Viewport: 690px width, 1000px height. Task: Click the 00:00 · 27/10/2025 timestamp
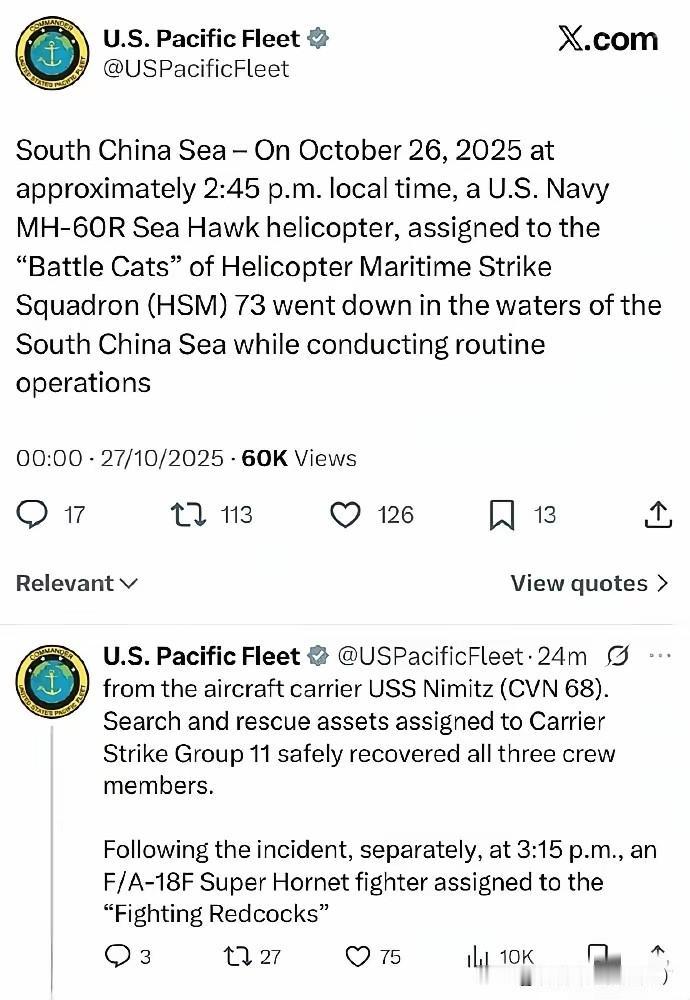coord(120,458)
